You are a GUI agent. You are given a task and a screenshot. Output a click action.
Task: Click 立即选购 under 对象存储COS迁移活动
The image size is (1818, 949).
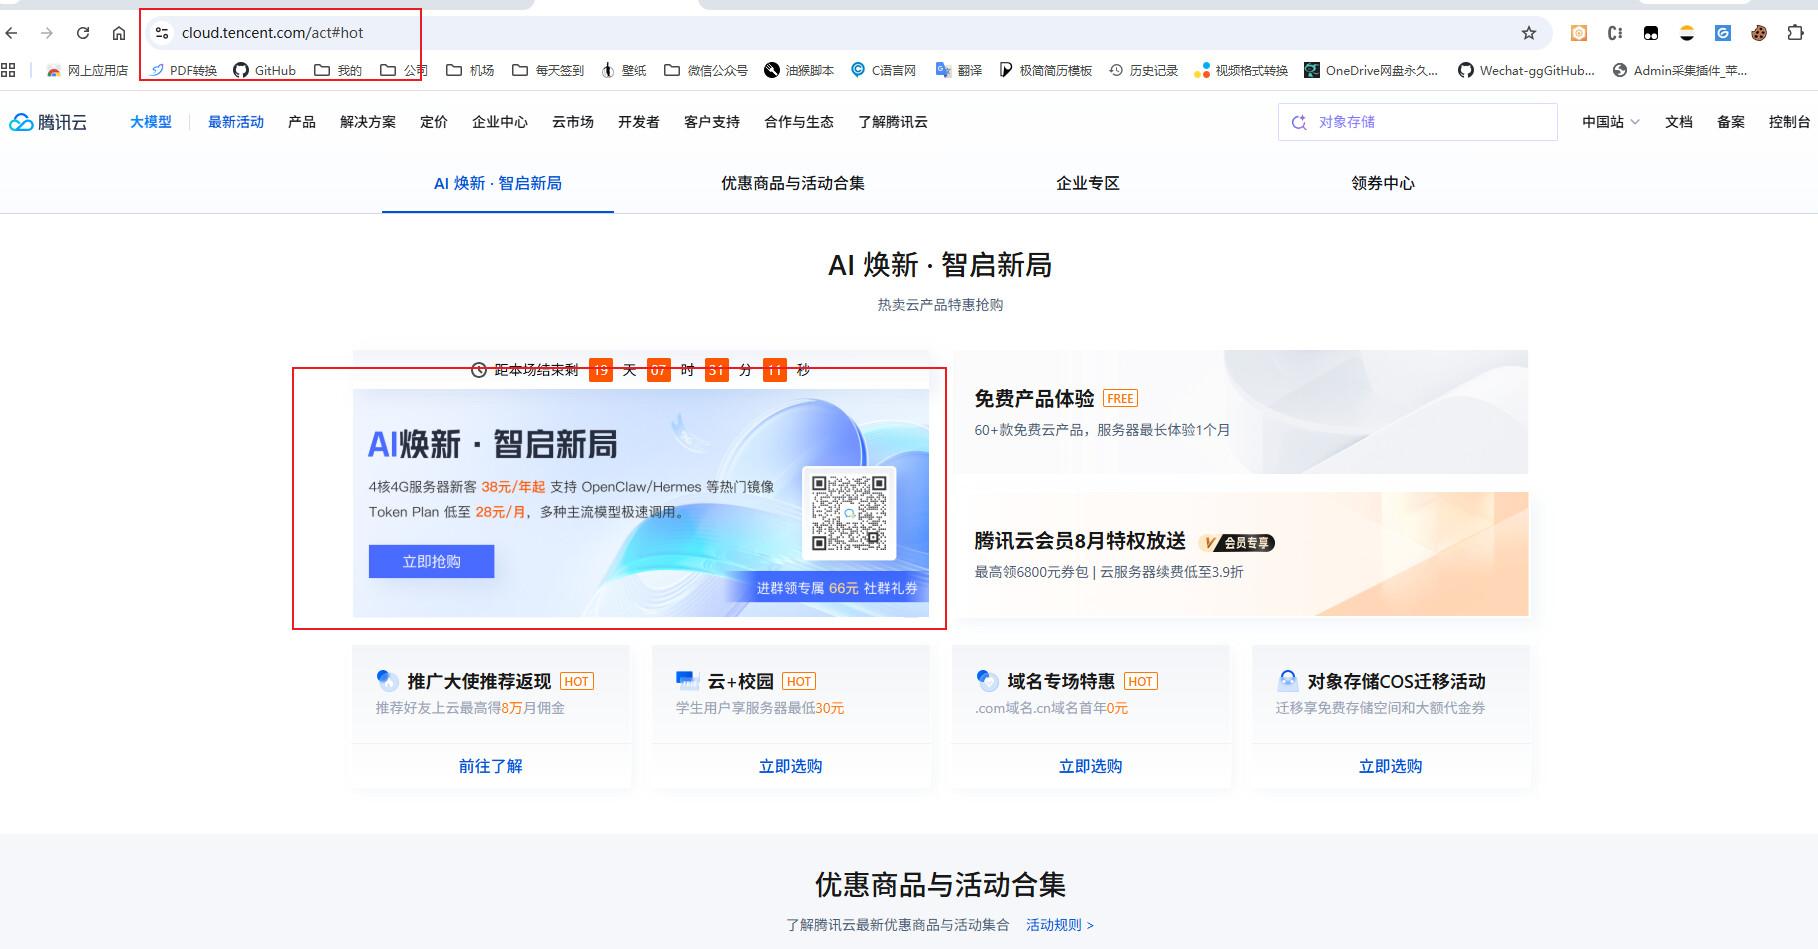[1391, 766]
